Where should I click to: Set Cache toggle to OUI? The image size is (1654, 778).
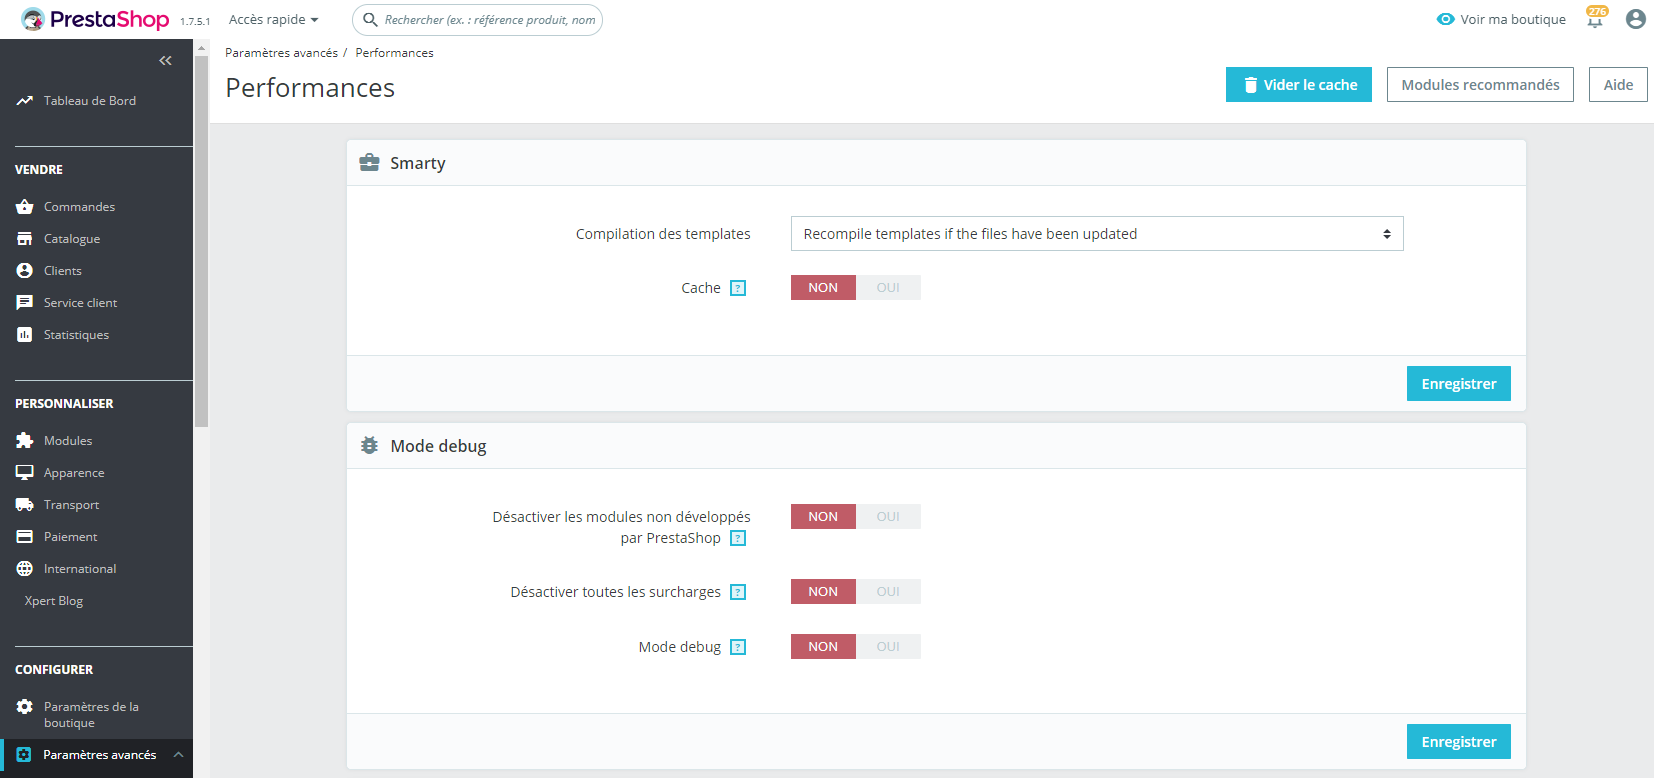(x=888, y=288)
